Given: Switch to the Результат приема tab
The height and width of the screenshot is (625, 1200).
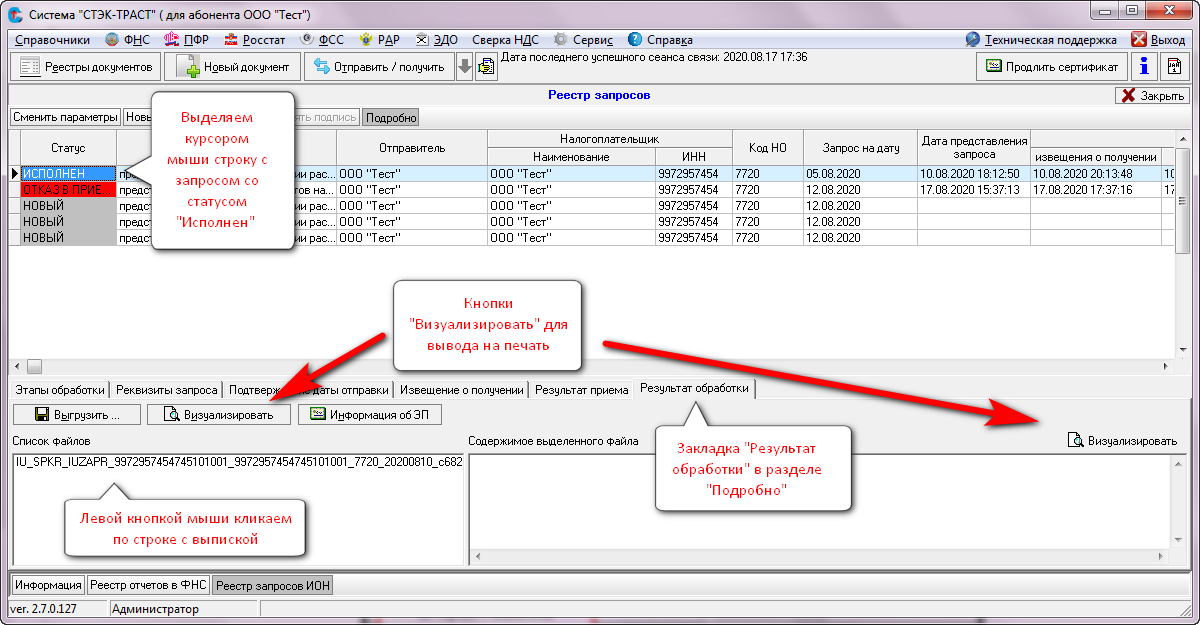Looking at the screenshot, I should point(581,390).
